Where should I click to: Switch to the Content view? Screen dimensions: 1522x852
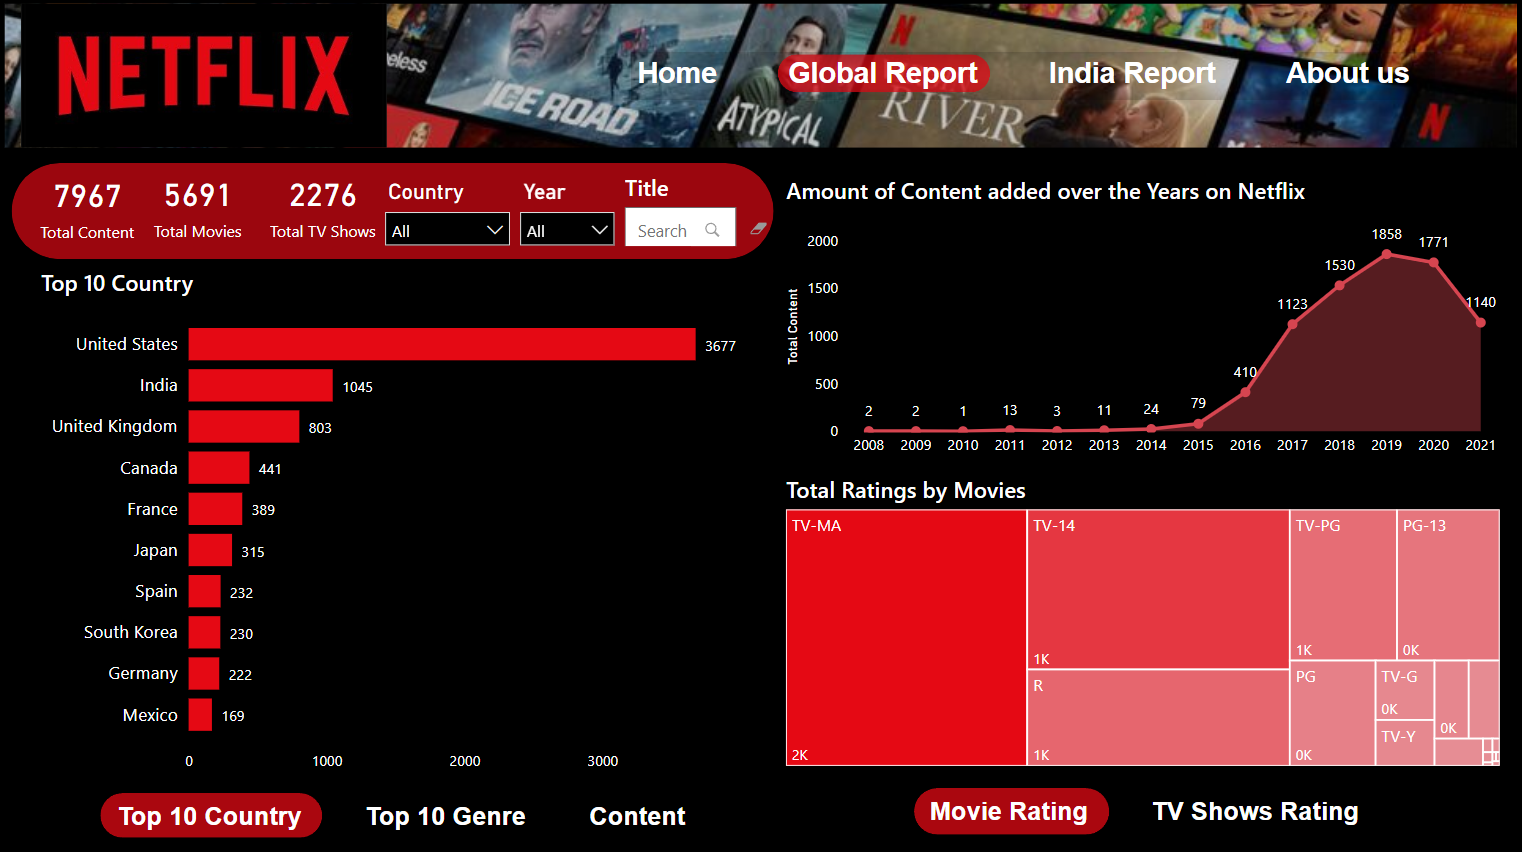pos(637,816)
